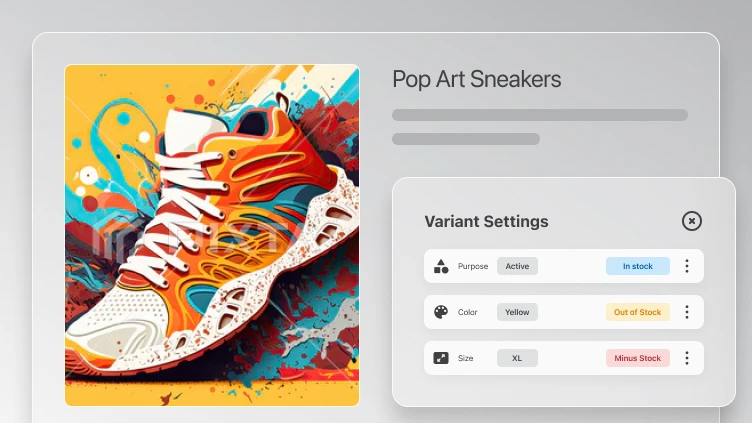Click the Size expand-arrows icon
The width and height of the screenshot is (752, 423).
pos(441,358)
